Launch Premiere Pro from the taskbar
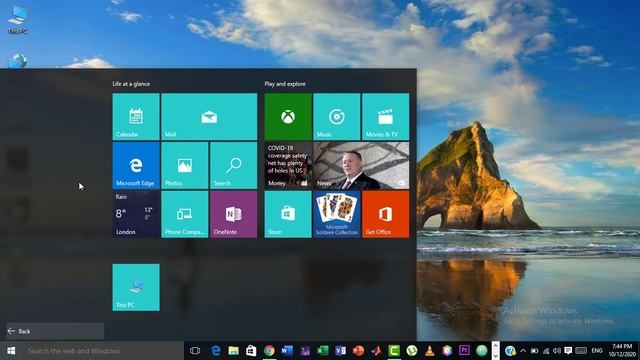The width and height of the screenshot is (640, 360). click(x=464, y=351)
